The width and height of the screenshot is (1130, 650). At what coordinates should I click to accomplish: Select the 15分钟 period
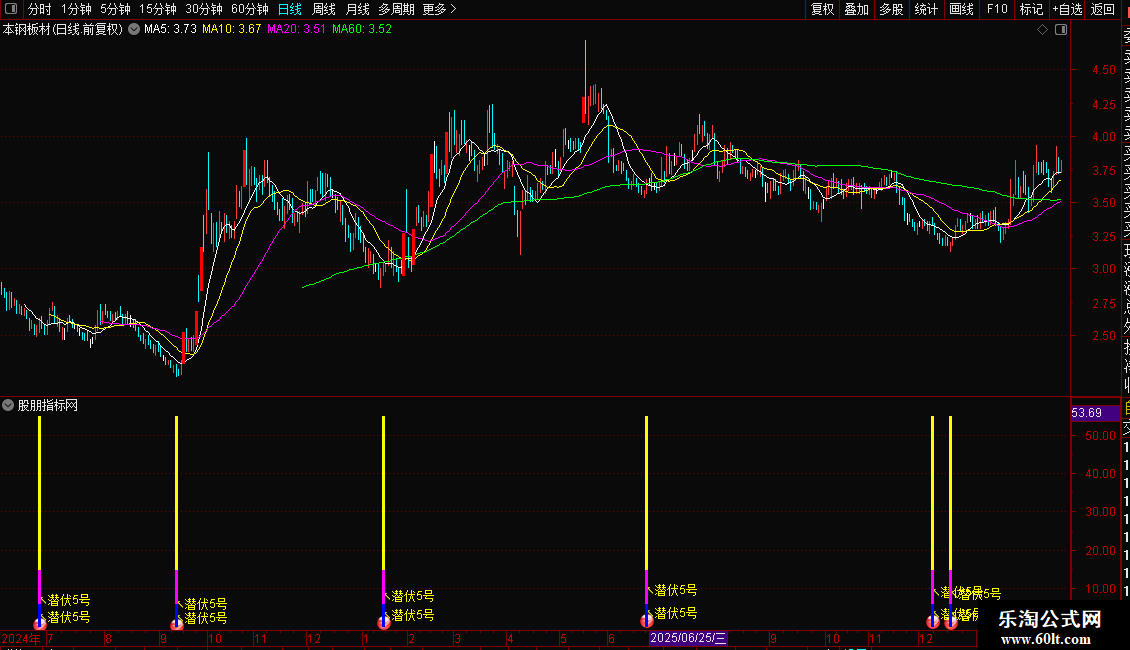[x=158, y=9]
